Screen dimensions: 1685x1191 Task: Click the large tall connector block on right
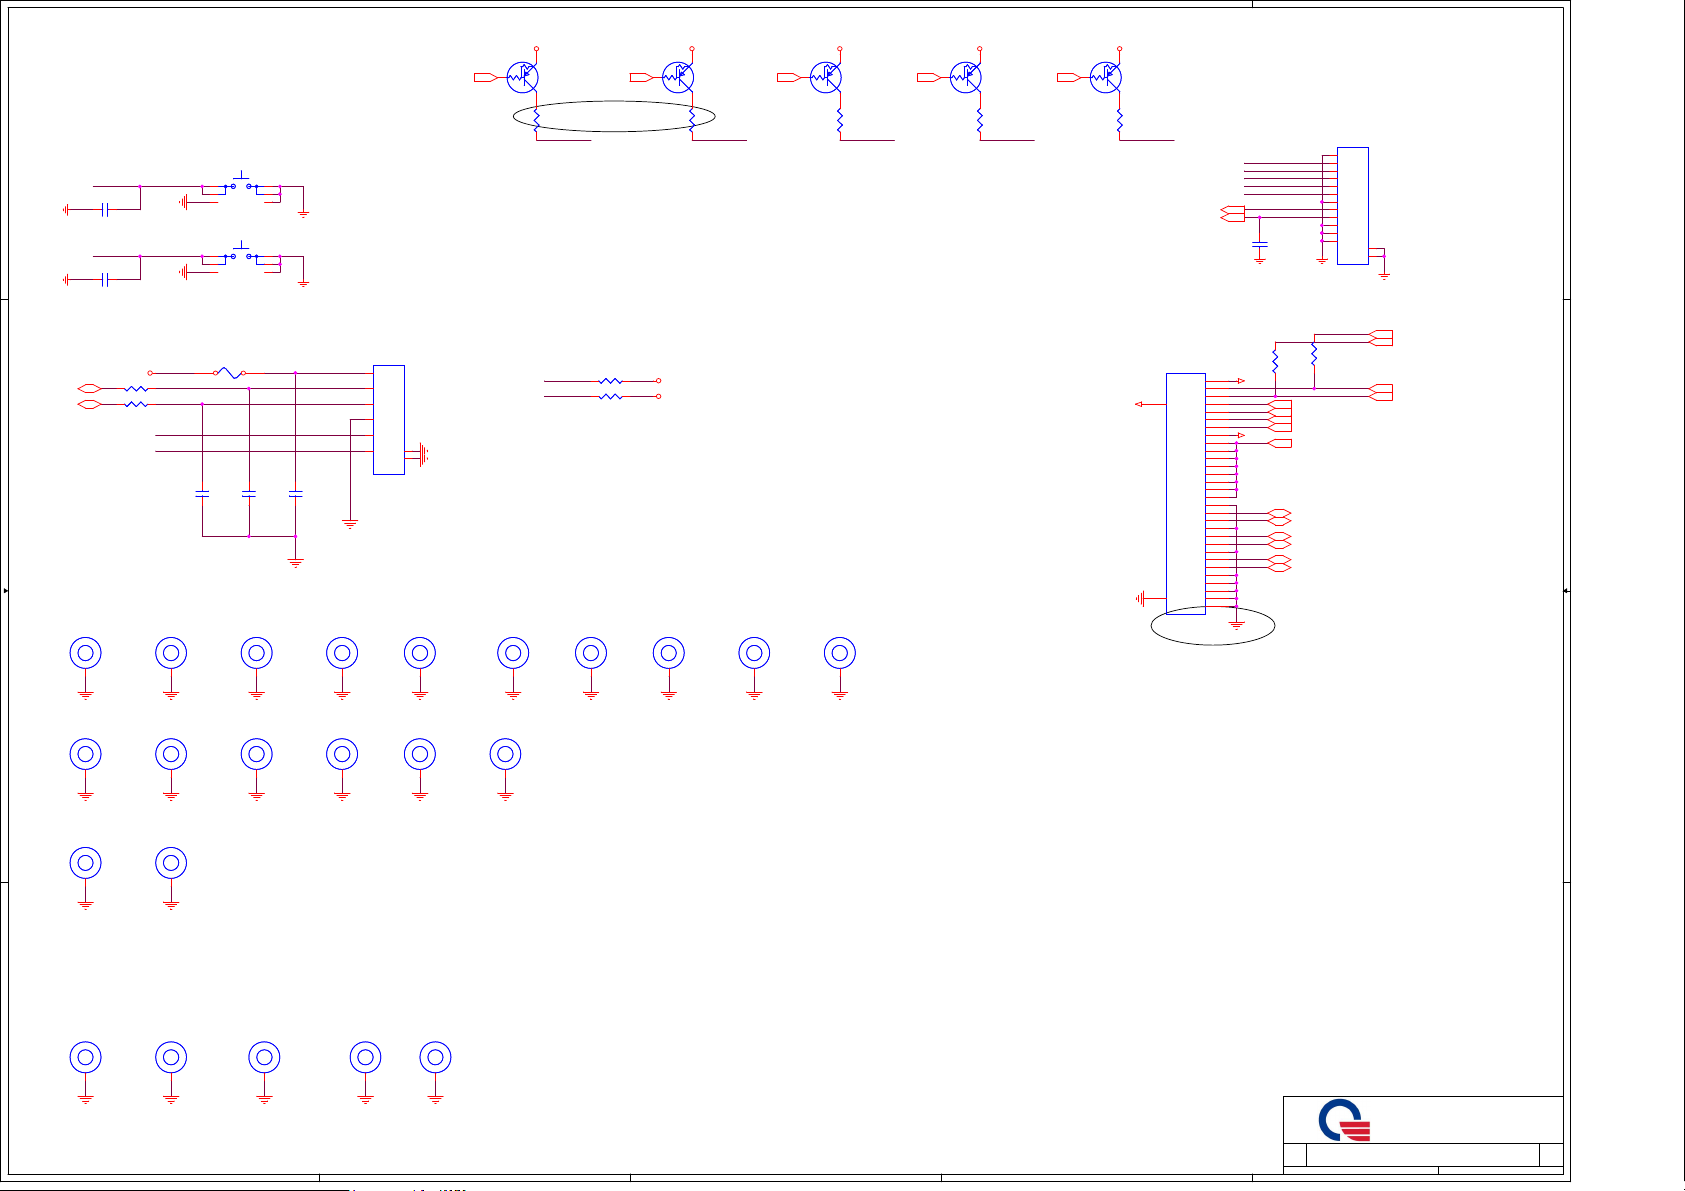click(x=1186, y=493)
